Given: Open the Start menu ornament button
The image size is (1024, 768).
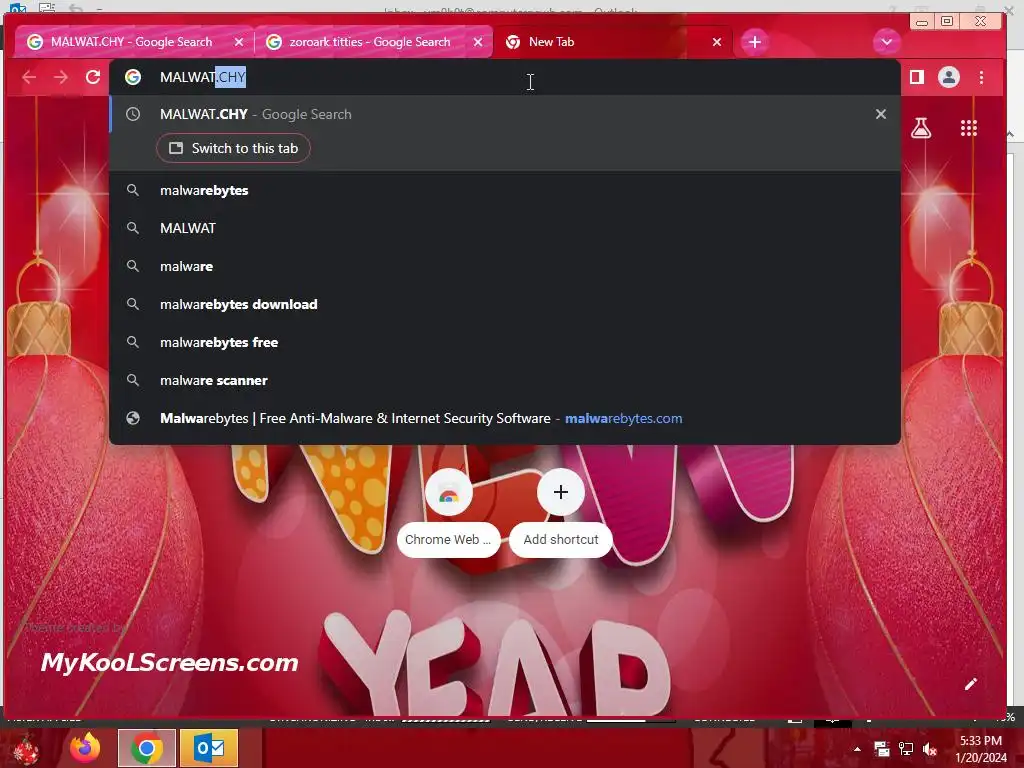Looking at the screenshot, I should point(25,750).
